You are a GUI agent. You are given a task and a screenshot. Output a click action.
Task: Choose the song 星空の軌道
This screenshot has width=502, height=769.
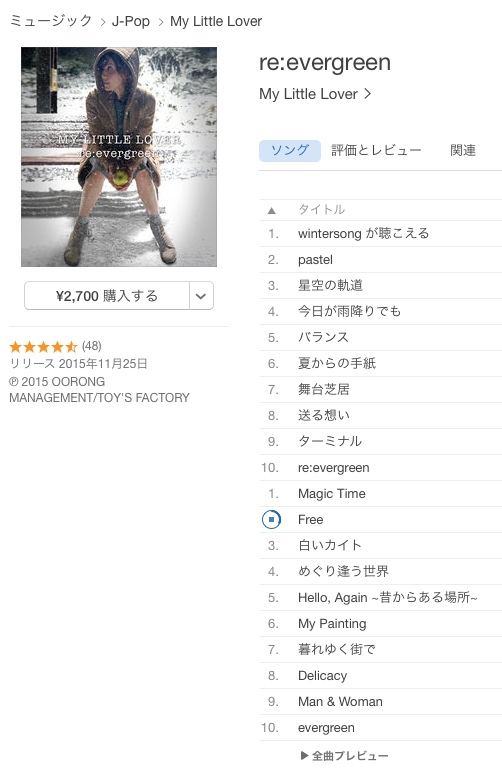[x=380, y=285]
